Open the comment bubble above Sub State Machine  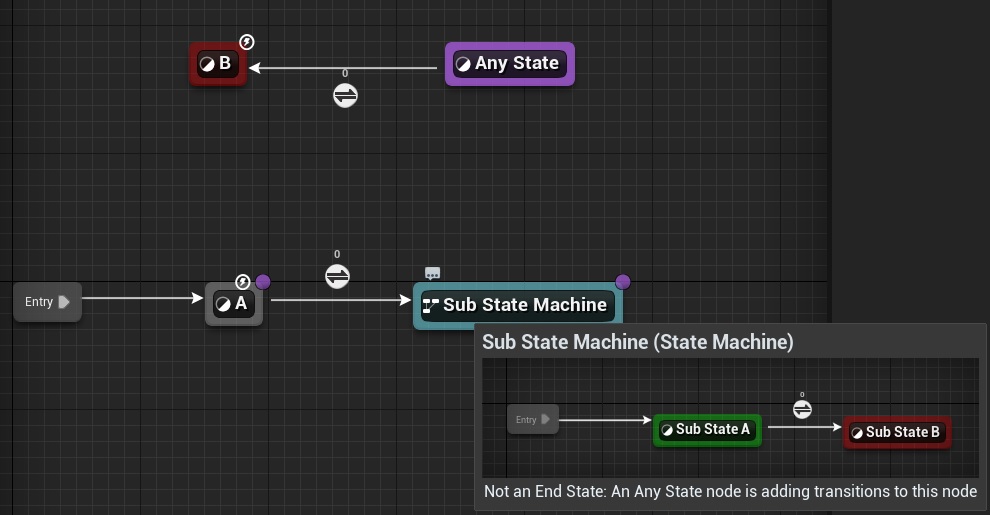432,273
